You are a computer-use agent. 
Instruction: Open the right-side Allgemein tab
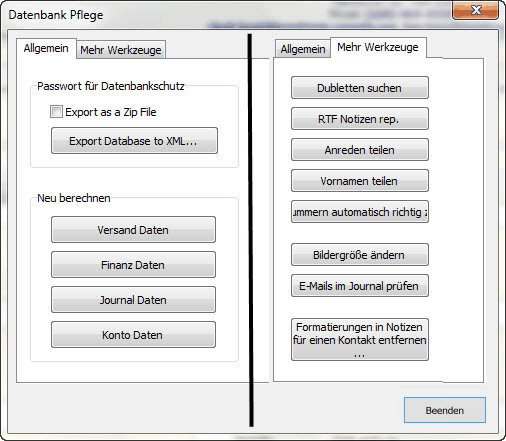303,49
